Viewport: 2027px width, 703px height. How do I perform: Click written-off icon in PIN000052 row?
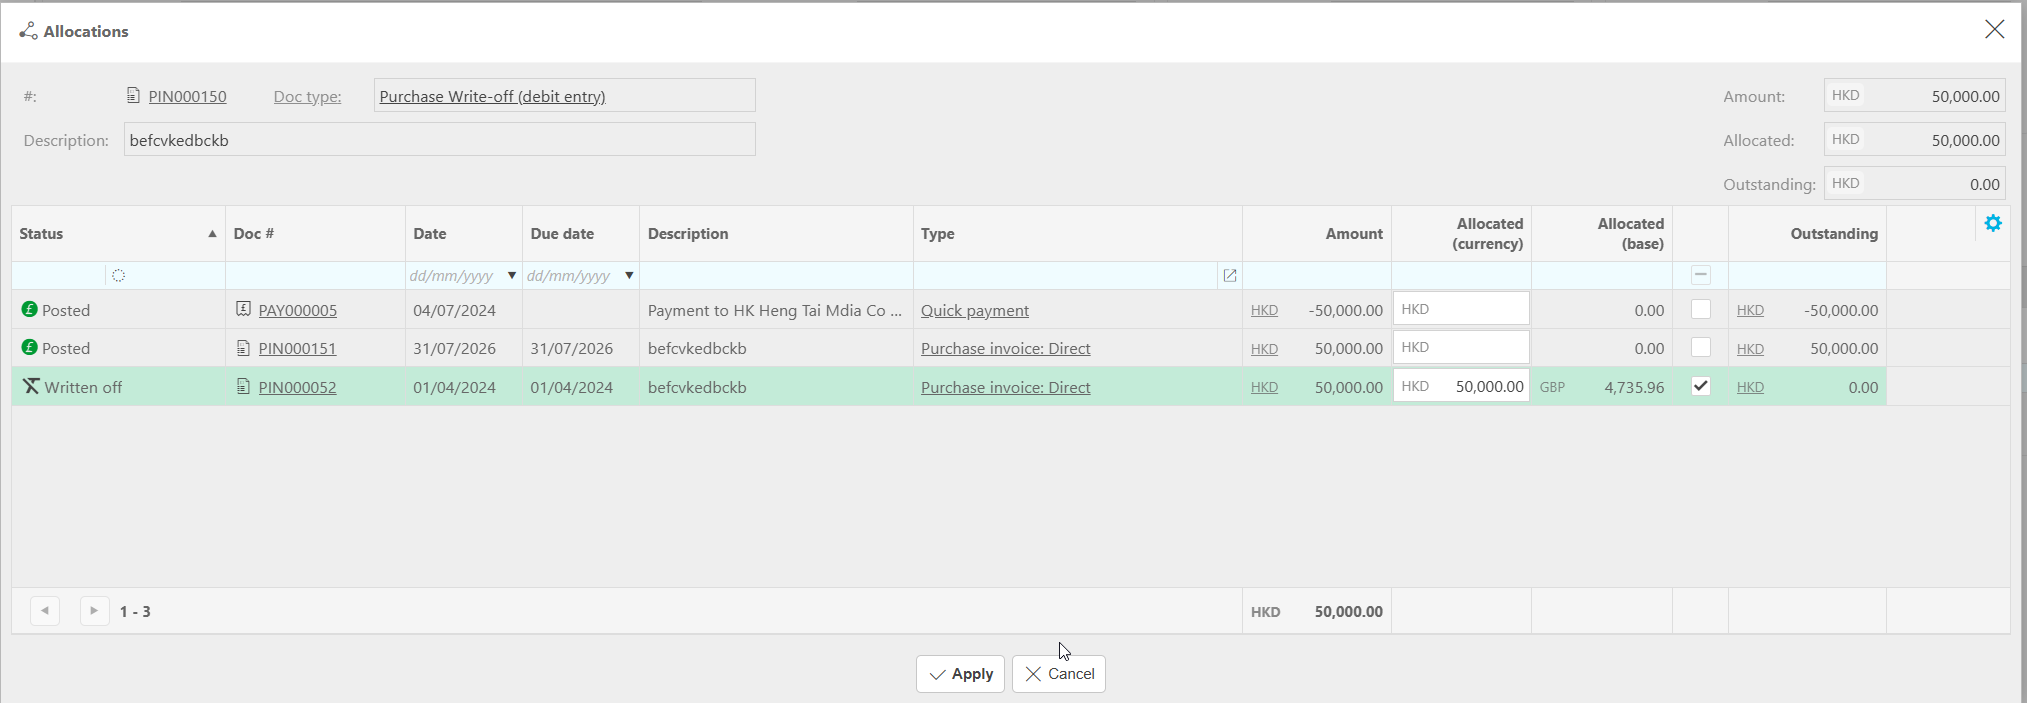31,386
